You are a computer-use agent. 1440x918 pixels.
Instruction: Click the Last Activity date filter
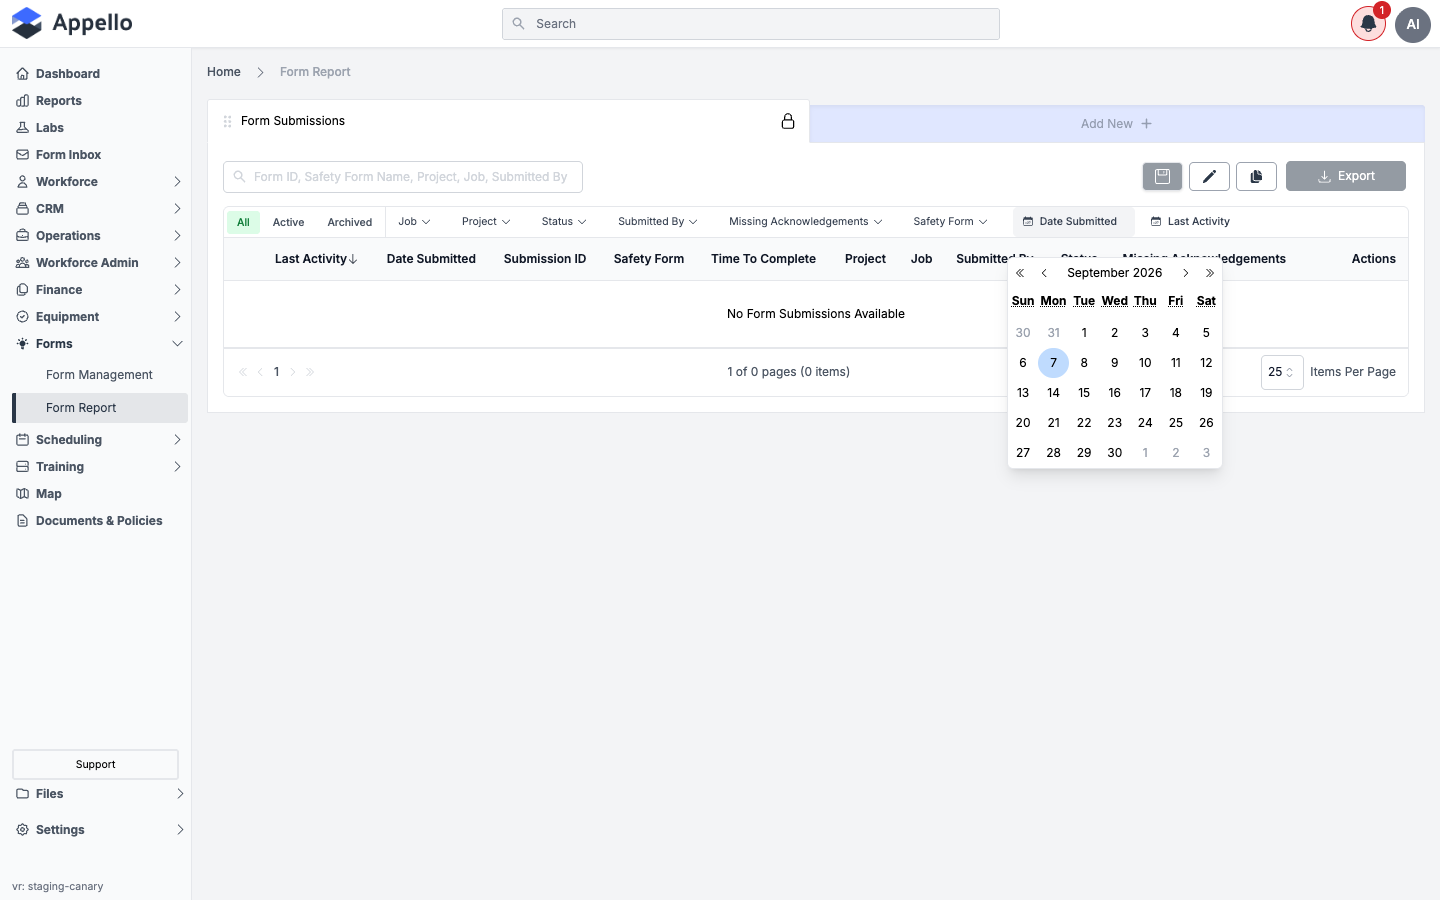[1190, 222]
